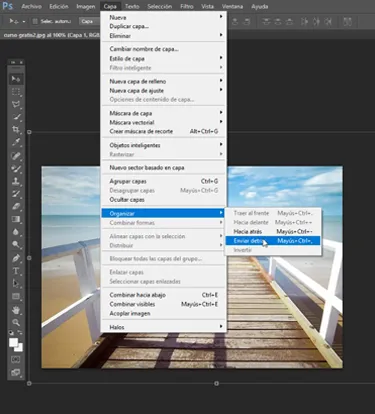Image resolution: width=375 pixels, height=414 pixels.
Task: Change the screen mode
Action: pos(16,372)
